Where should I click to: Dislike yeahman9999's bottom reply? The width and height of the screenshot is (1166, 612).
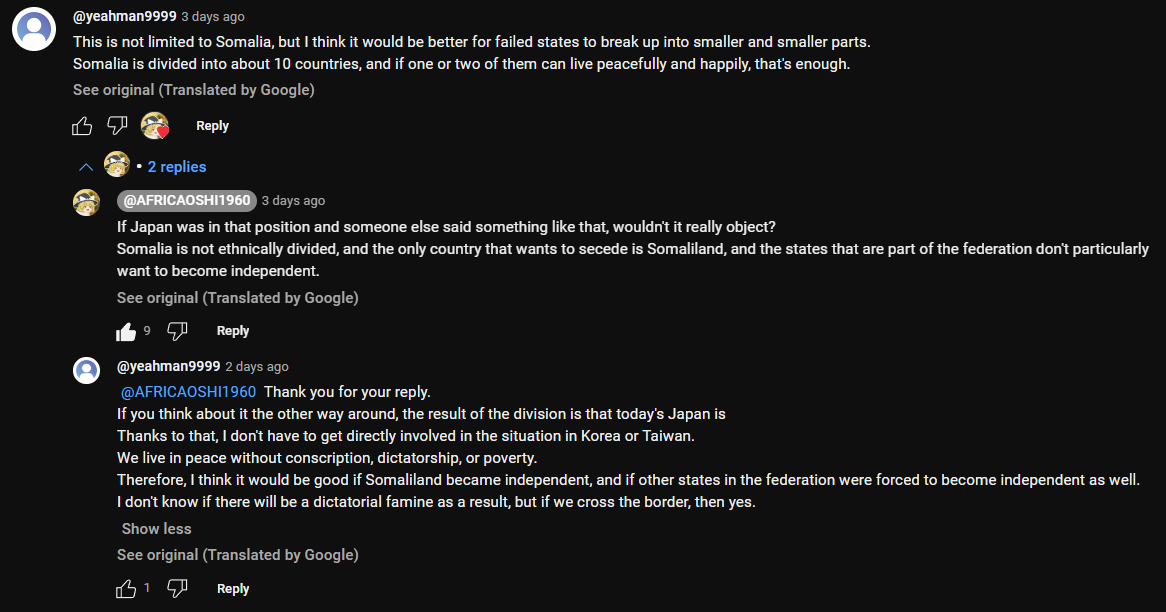(x=177, y=589)
